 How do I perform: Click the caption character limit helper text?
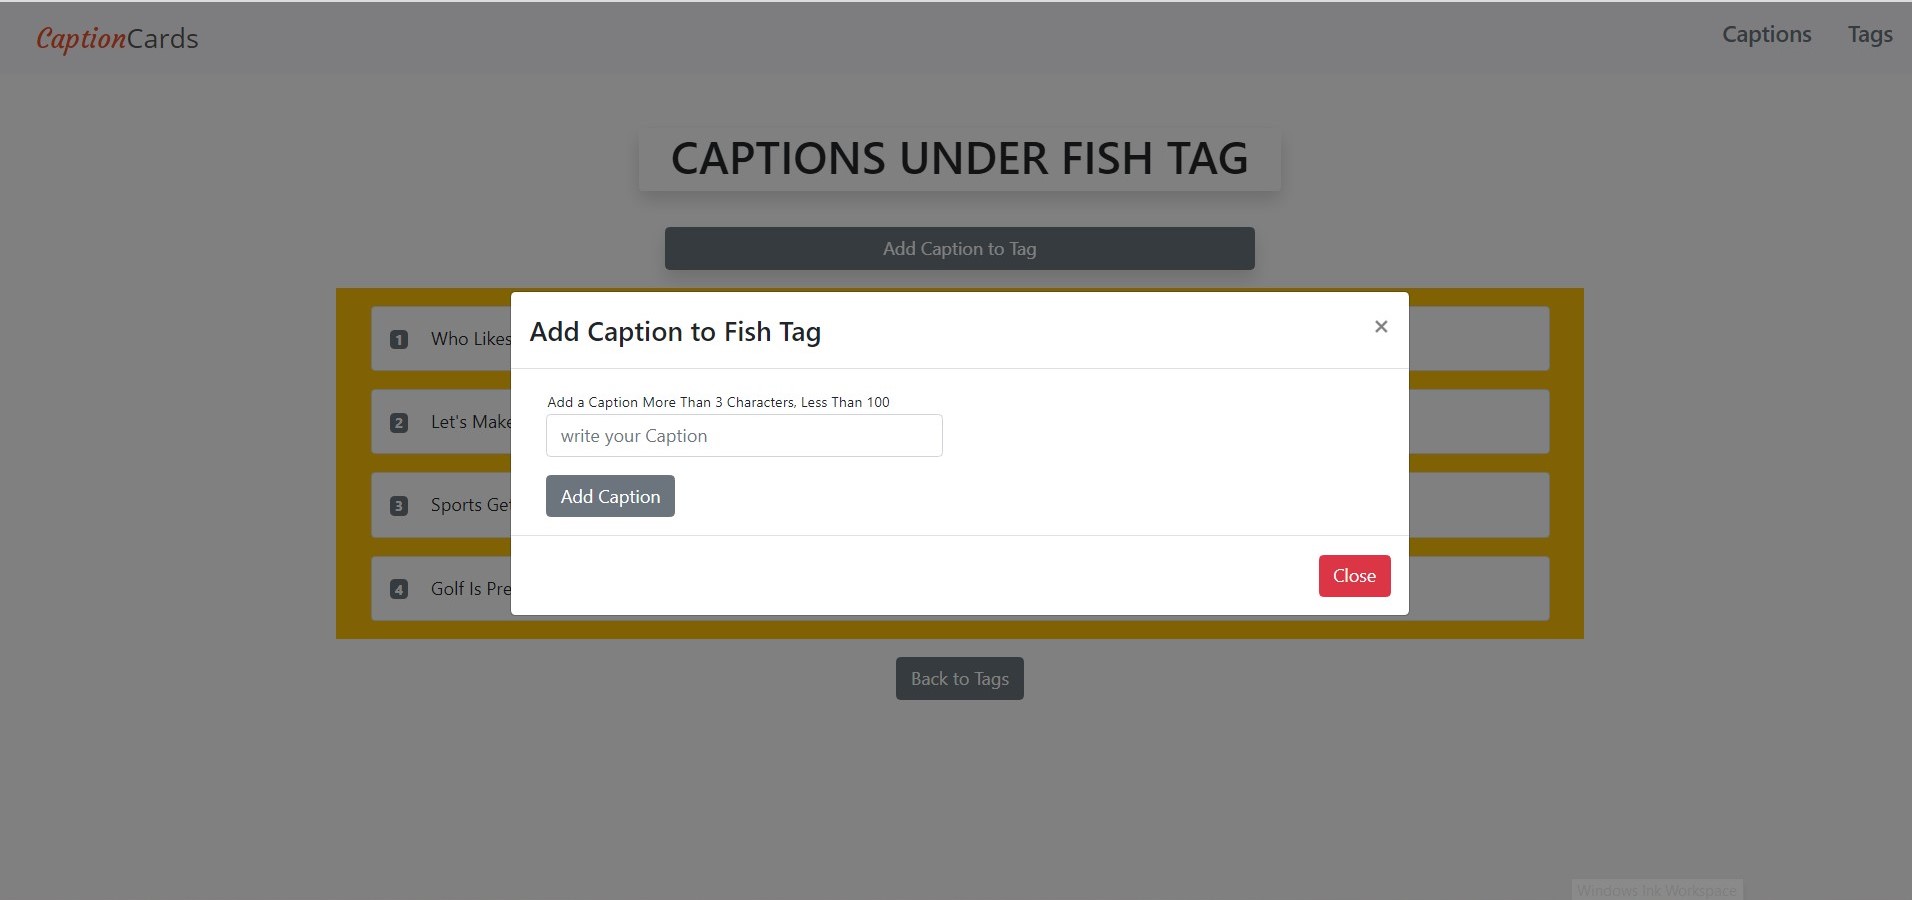(718, 401)
